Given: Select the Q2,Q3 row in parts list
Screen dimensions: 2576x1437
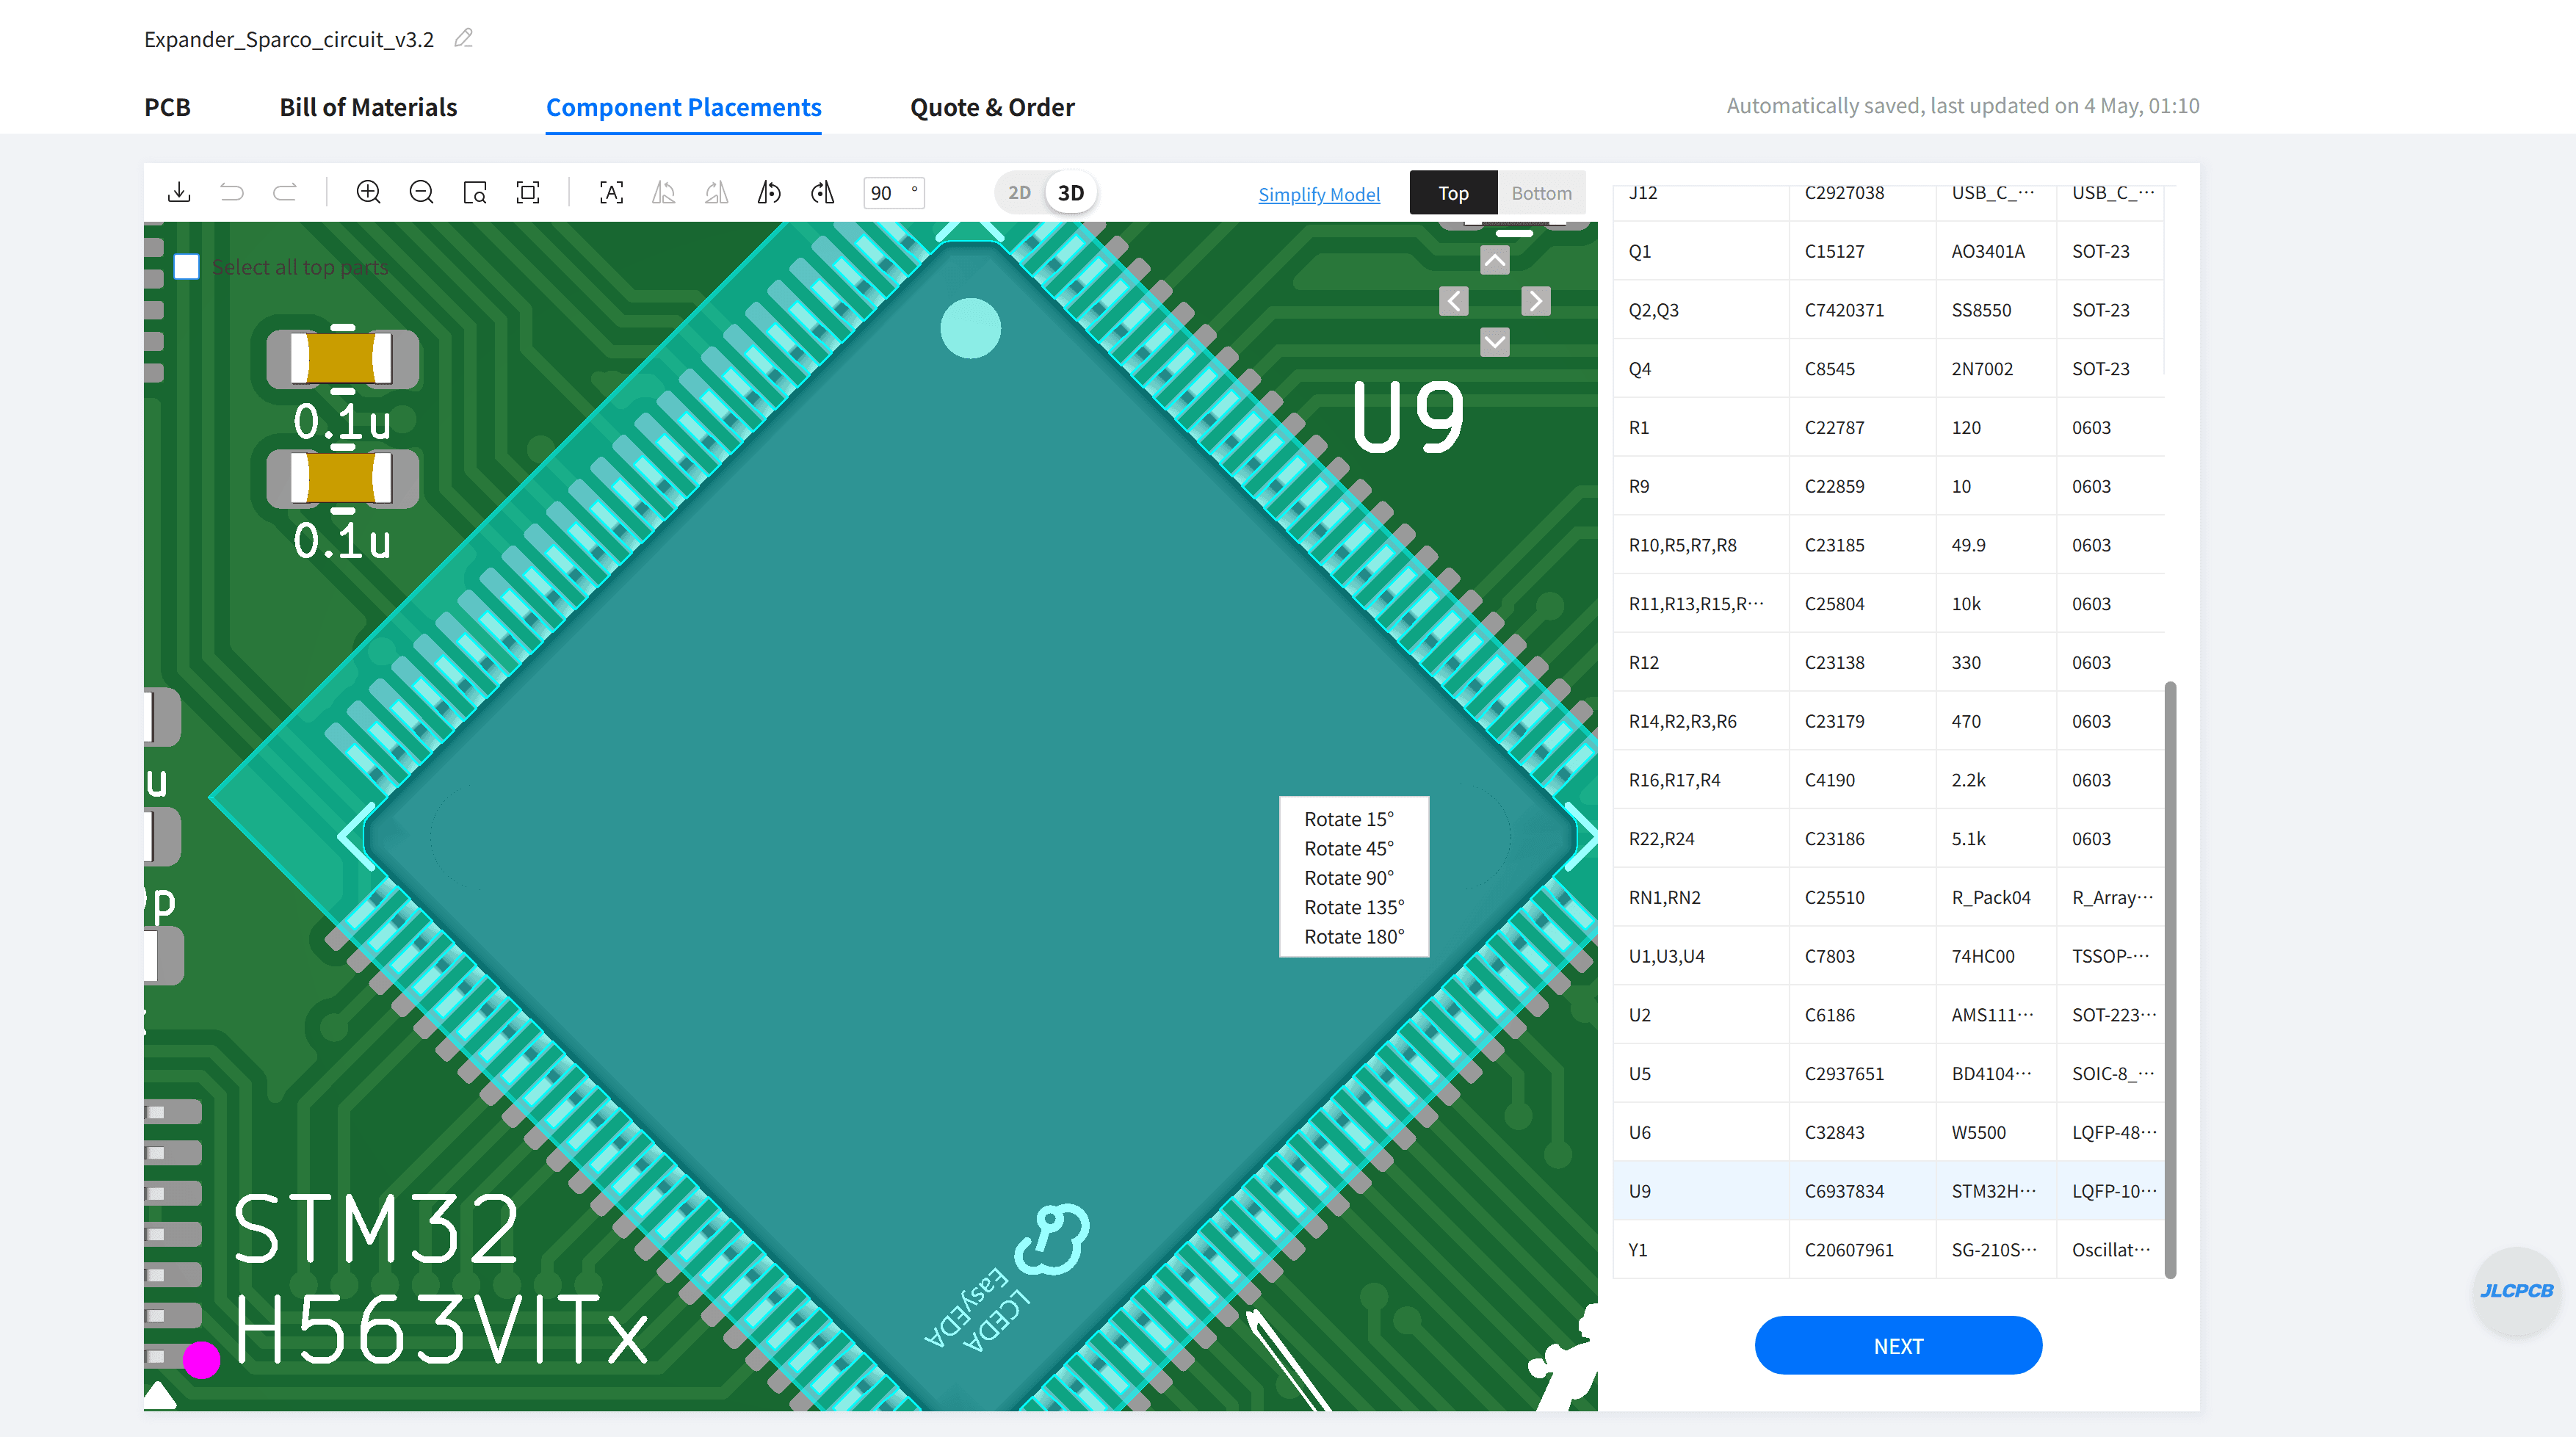Looking at the screenshot, I should click(x=1888, y=310).
